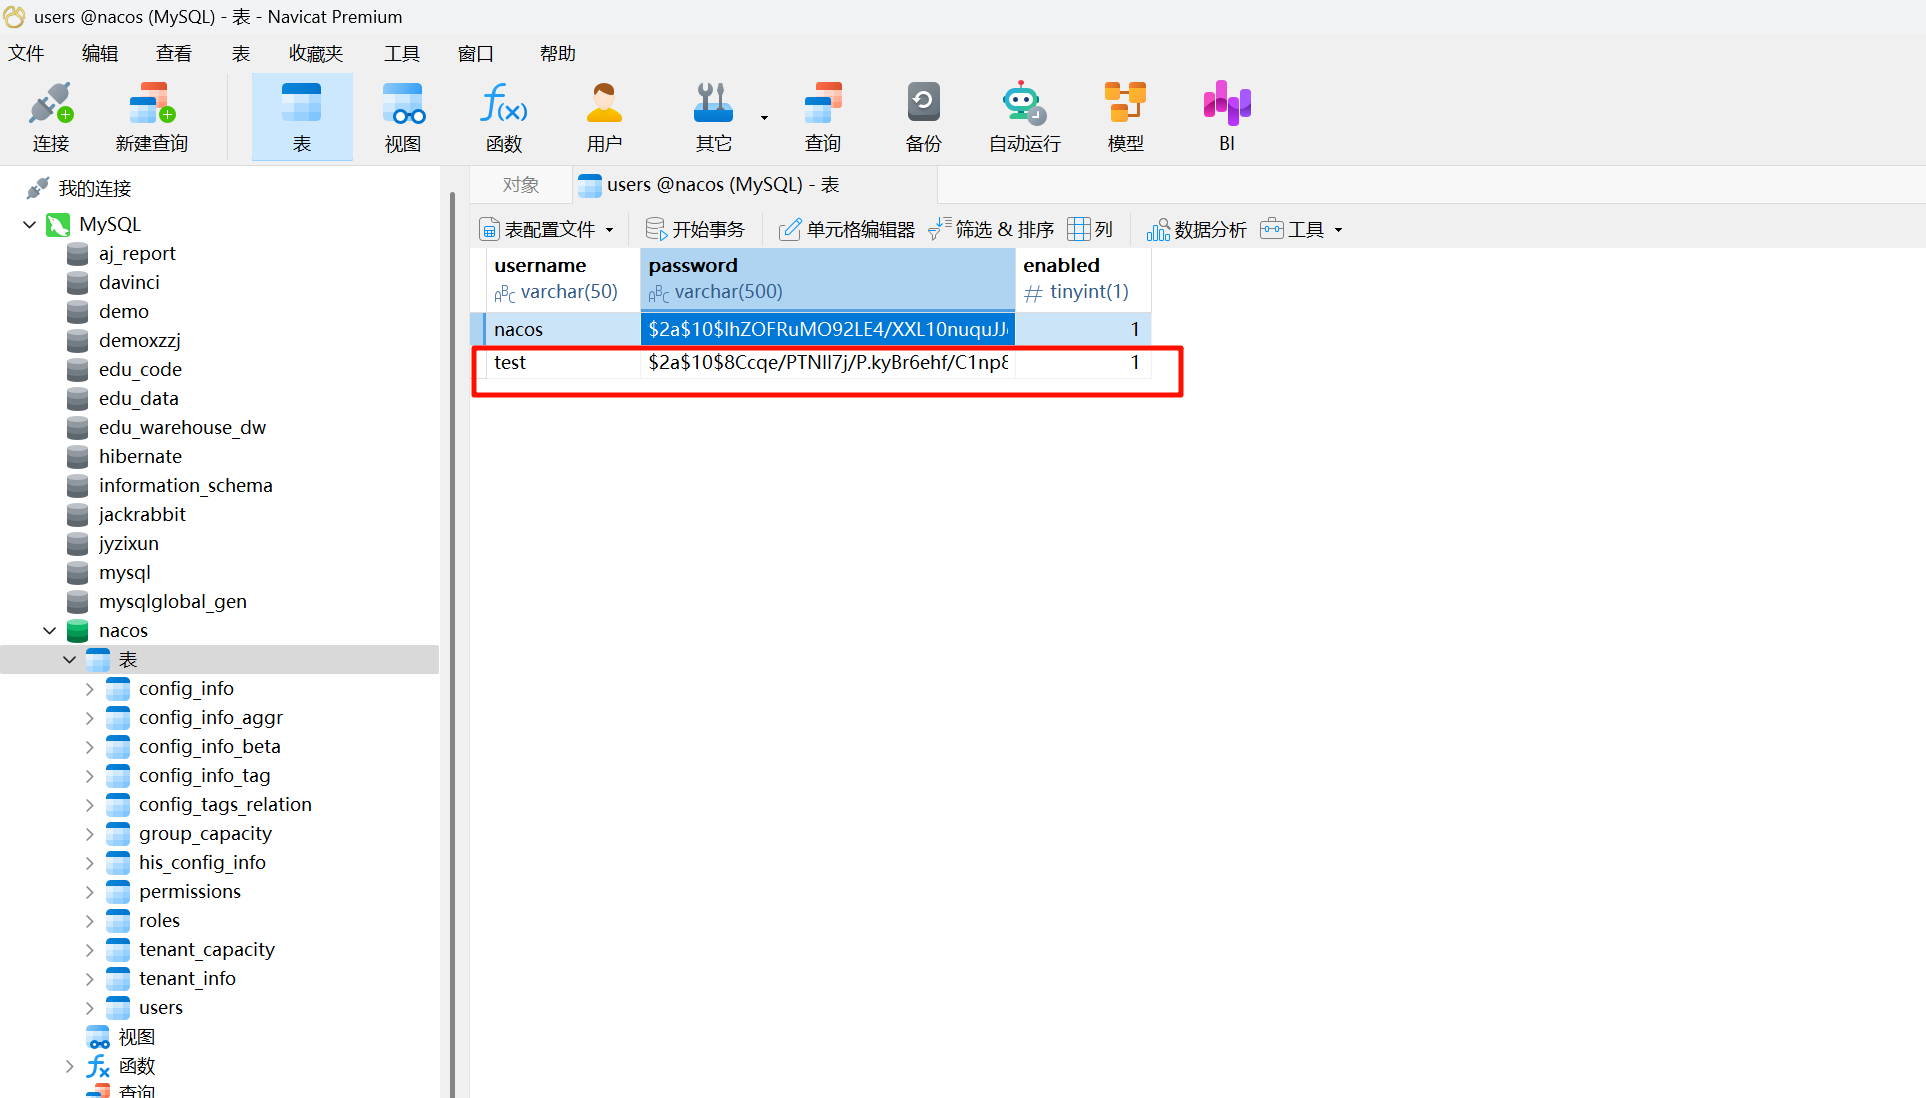The width and height of the screenshot is (1926, 1098).
Task: Open the 工具 menu in menu bar
Action: coord(401,54)
